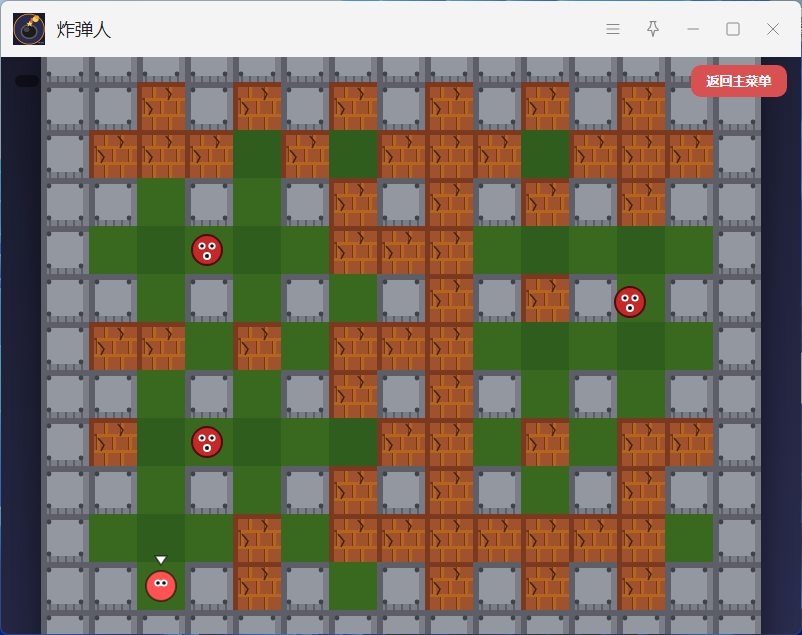Click the red enemy closest to the player
This screenshot has height=635, width=802.
point(207,442)
